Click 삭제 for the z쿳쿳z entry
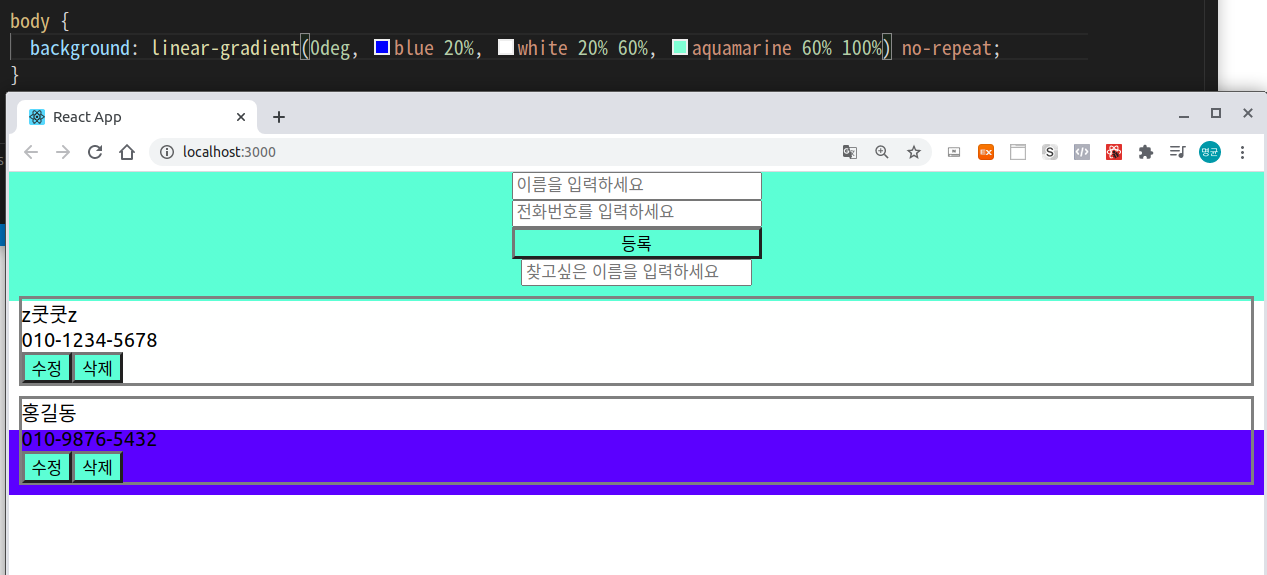Image resolution: width=1267 pixels, height=575 pixels. tap(97, 368)
